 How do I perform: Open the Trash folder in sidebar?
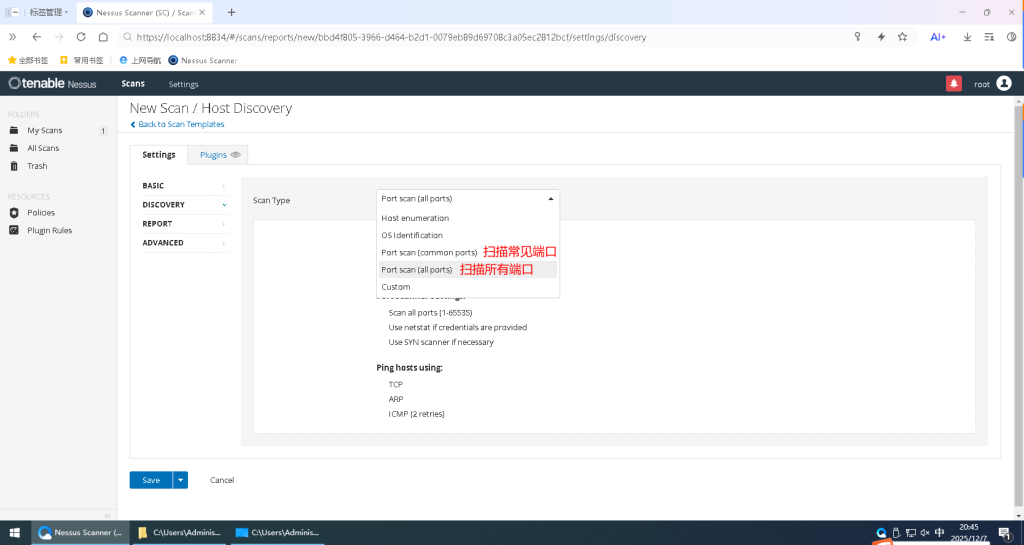coord(37,166)
